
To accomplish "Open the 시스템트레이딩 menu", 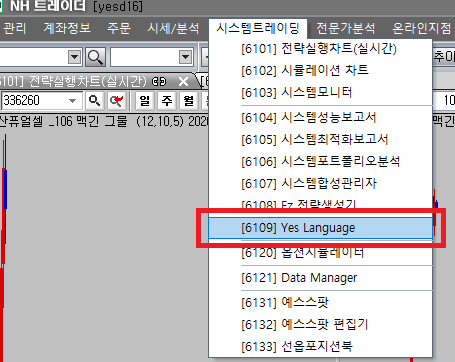I will (258, 28).
